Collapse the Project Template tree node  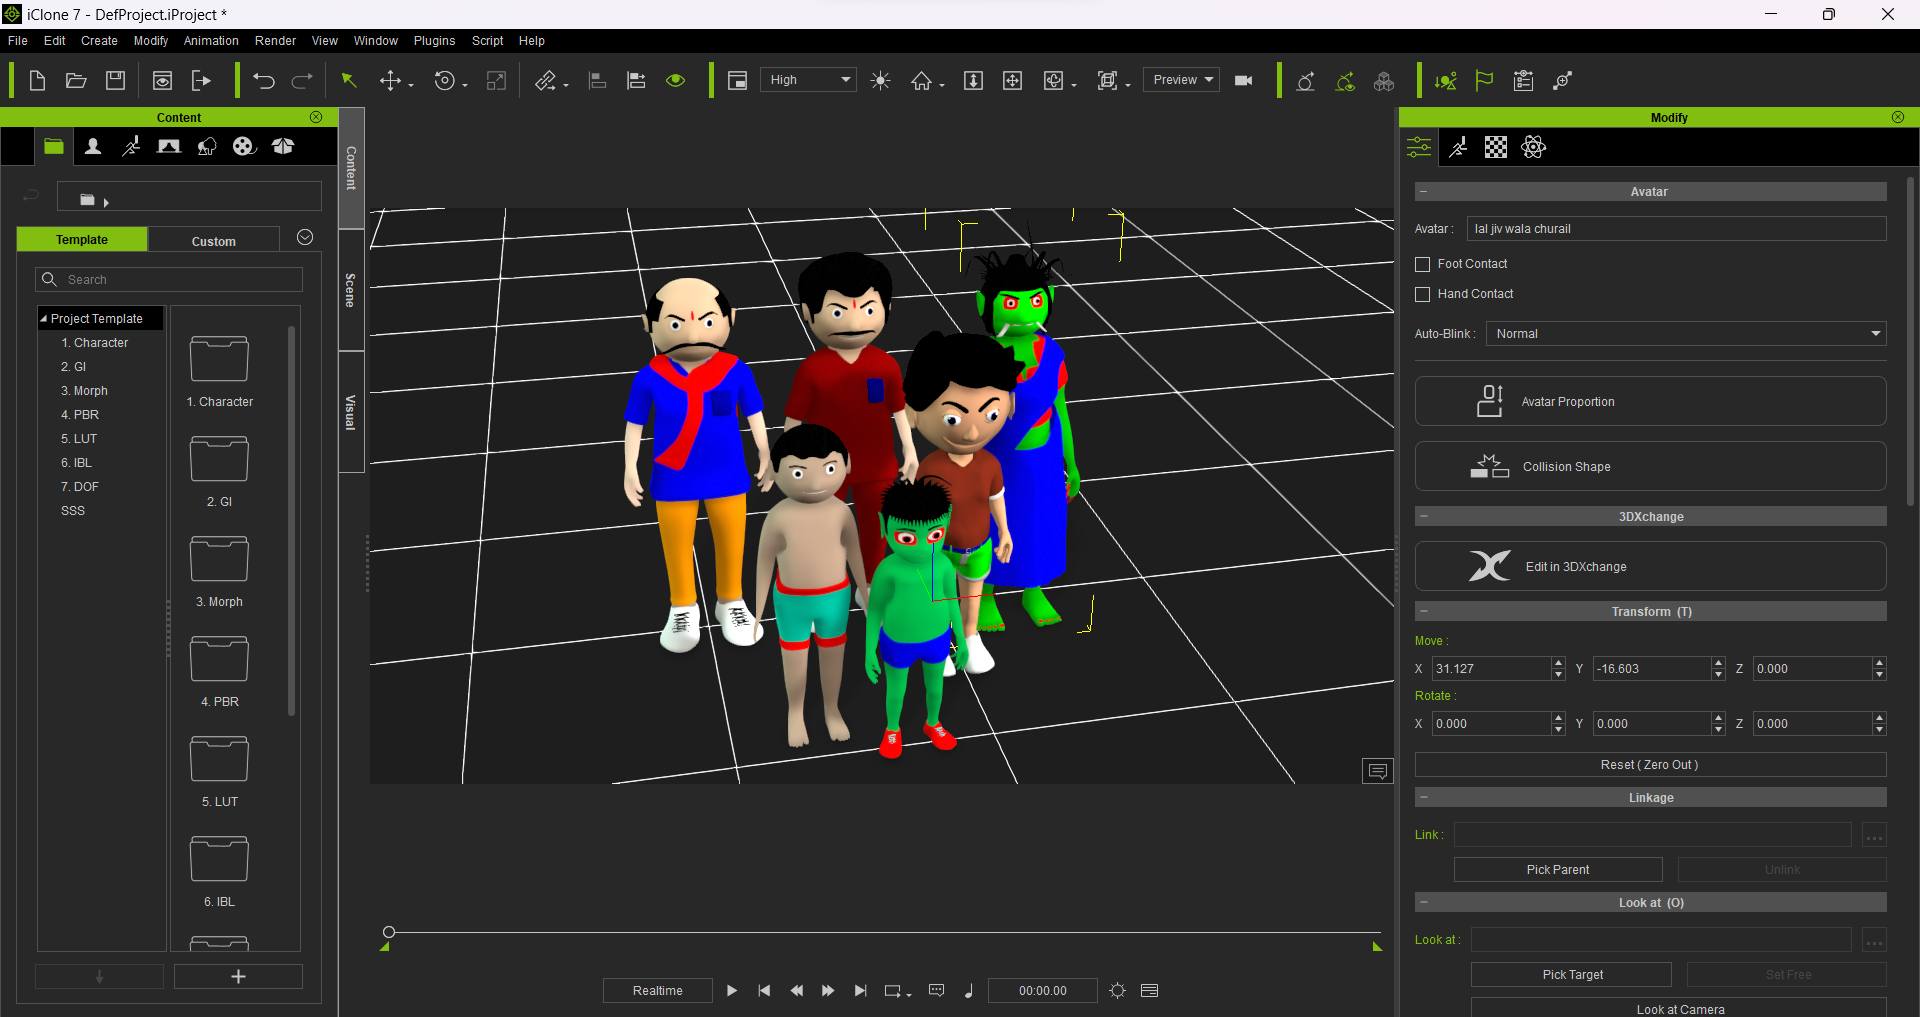[x=44, y=319]
